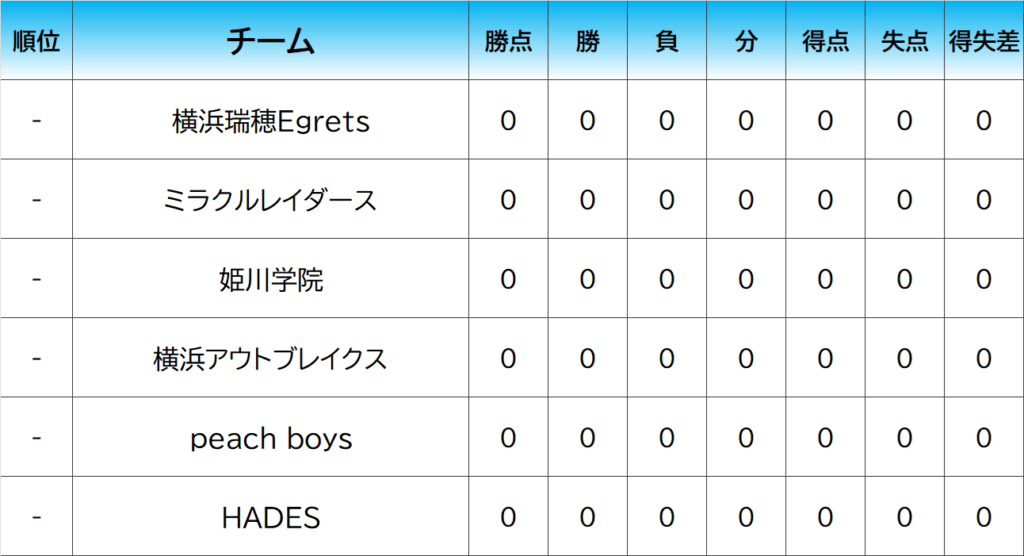Click 得点 value for peach boys
This screenshot has height=556, width=1024.
coord(825,438)
